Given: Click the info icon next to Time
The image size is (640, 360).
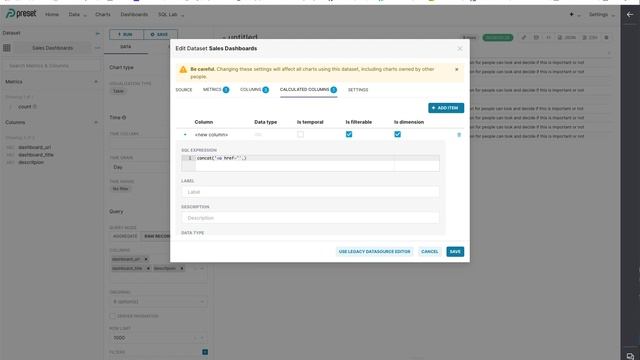Looking at the screenshot, I should click(124, 118).
